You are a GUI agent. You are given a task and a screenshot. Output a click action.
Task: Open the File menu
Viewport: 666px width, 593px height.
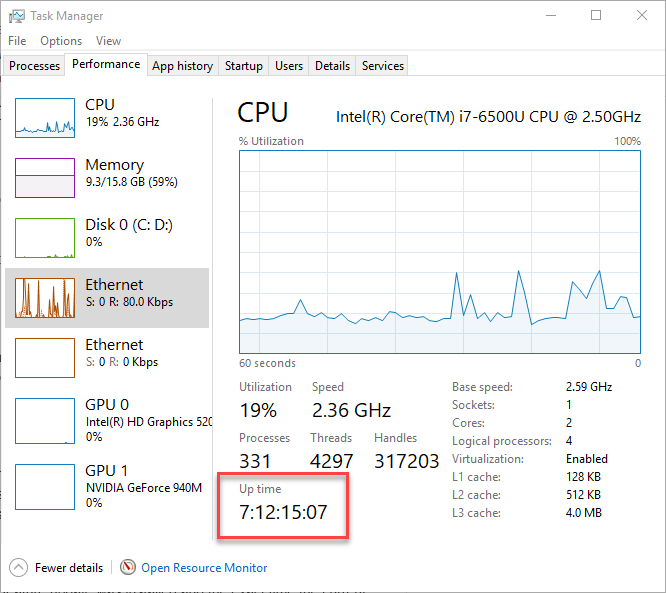pyautogui.click(x=17, y=41)
